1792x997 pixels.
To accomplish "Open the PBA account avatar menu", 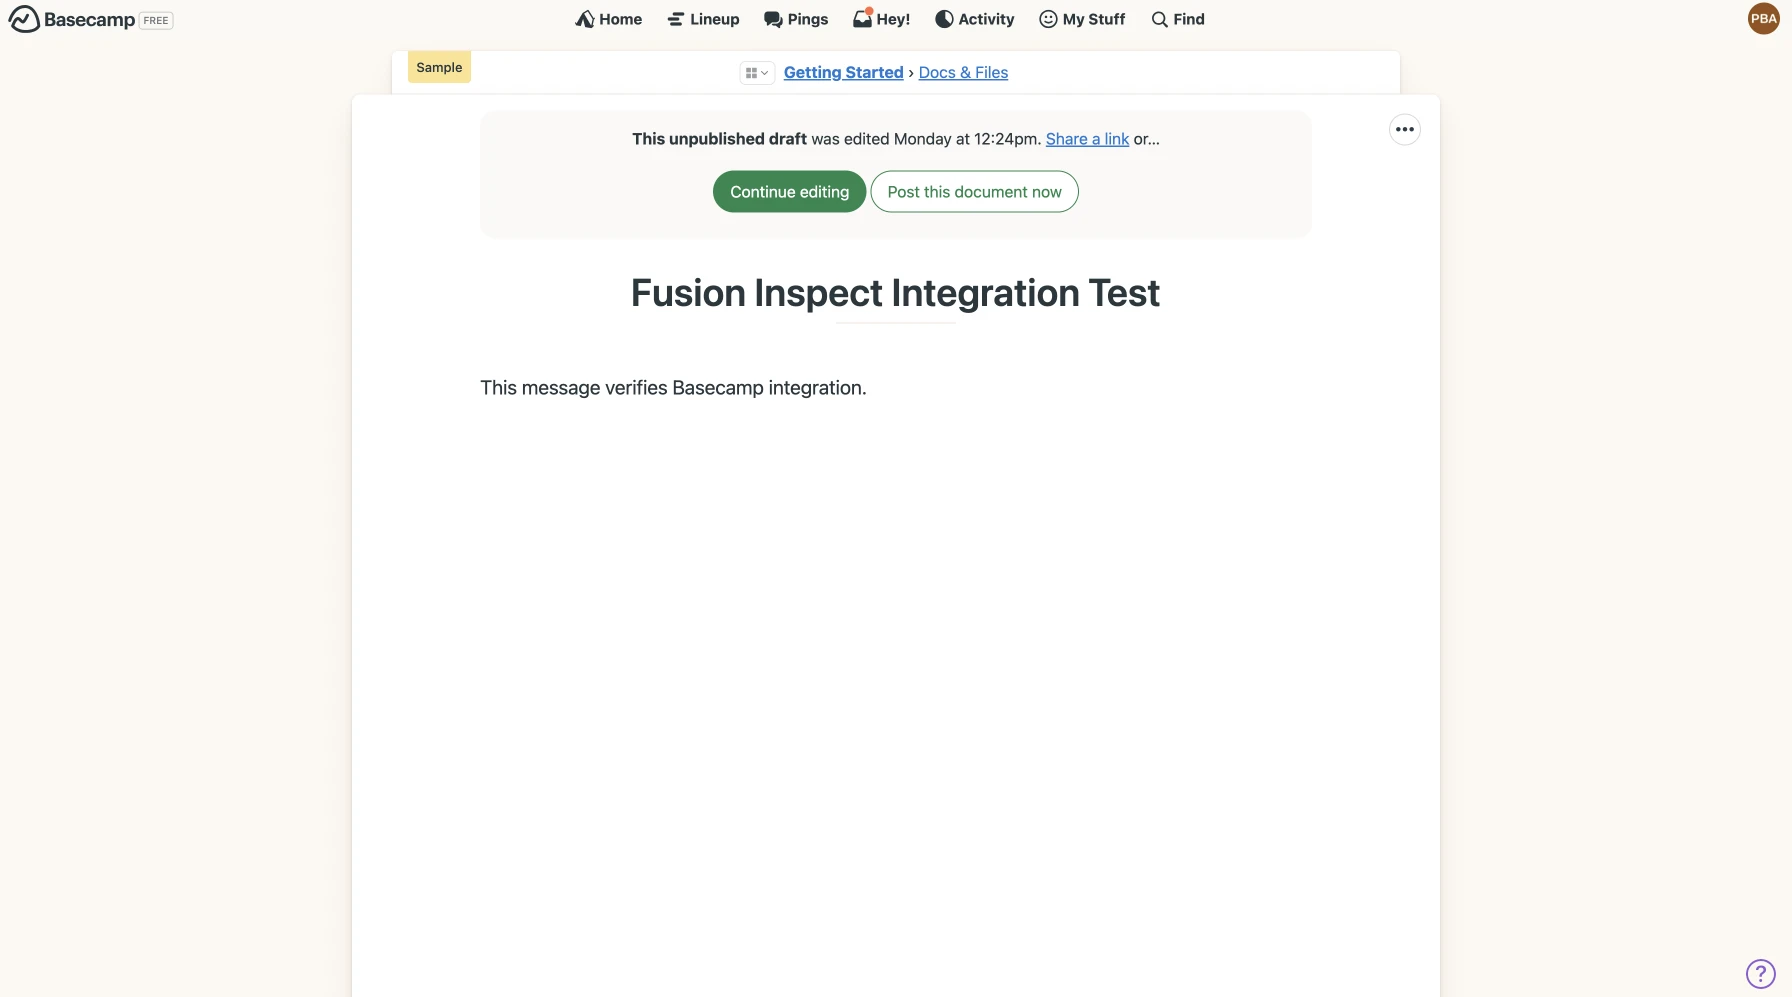I will [1763, 18].
